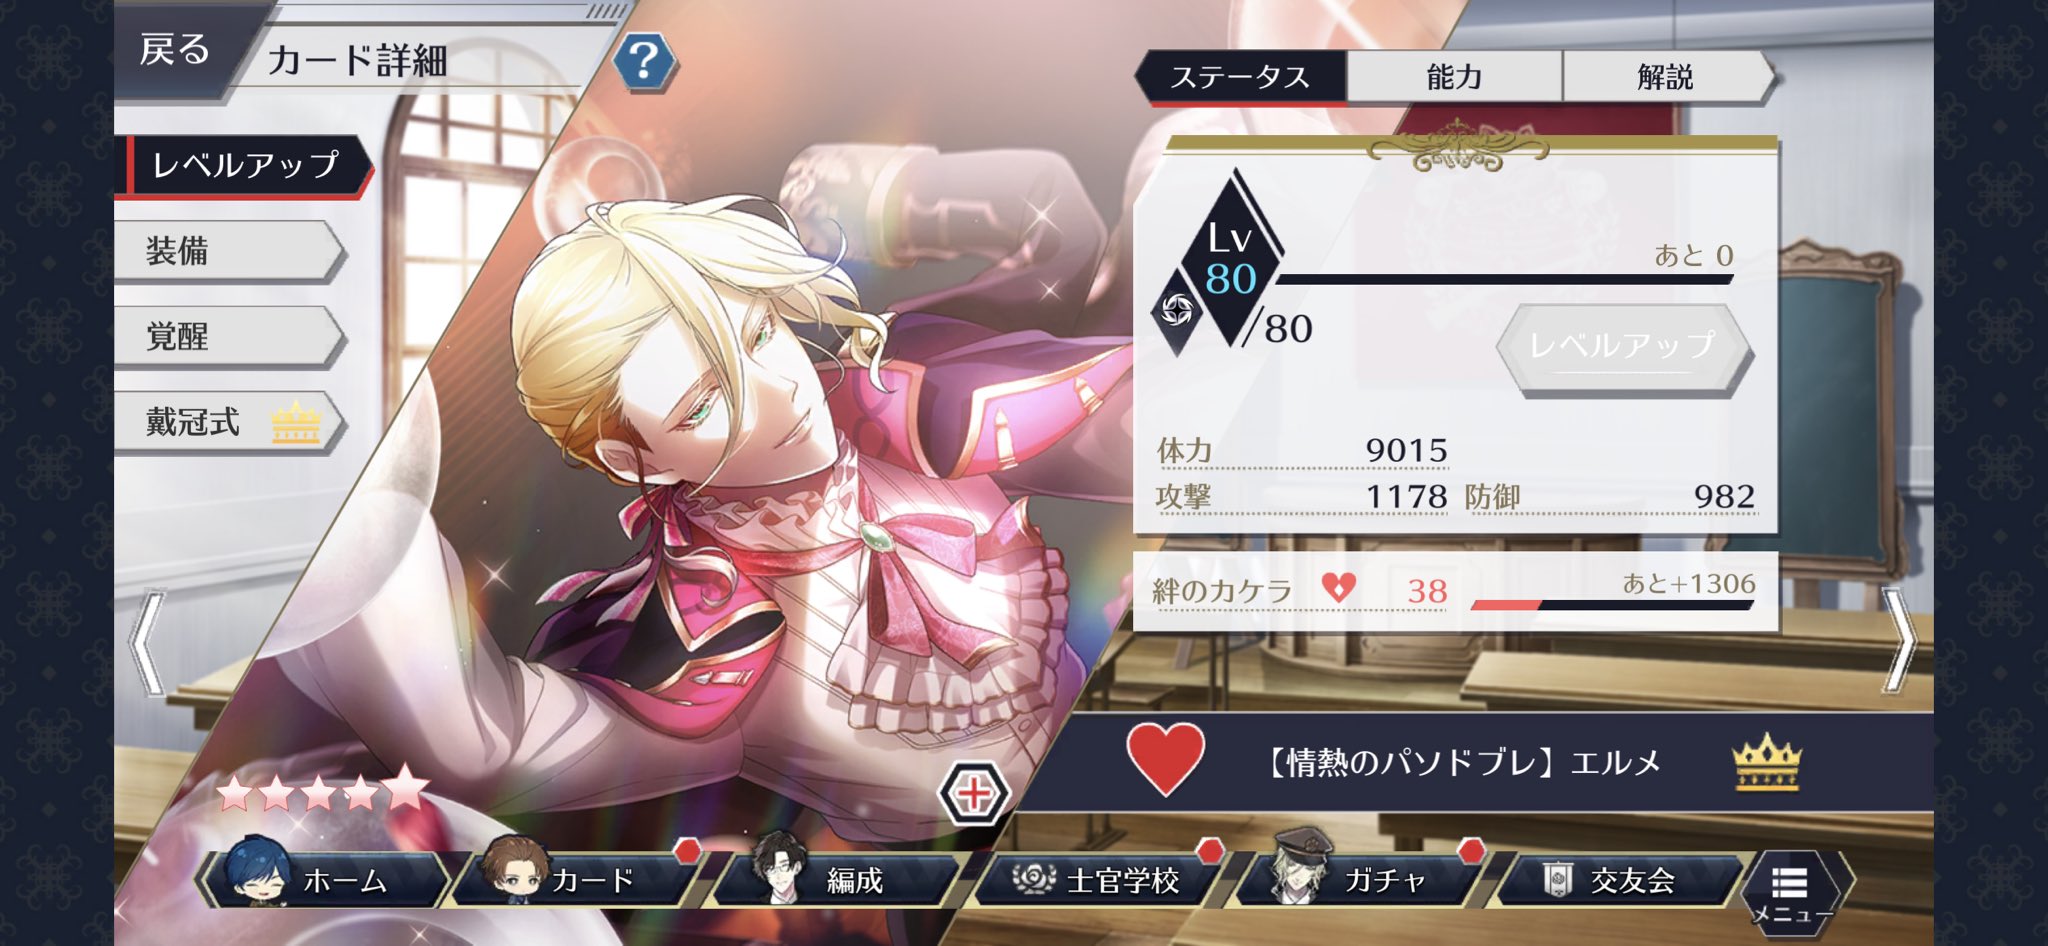The image size is (2048, 946).
Task: Open the ガチャ navigation button
Action: pos(1360,879)
